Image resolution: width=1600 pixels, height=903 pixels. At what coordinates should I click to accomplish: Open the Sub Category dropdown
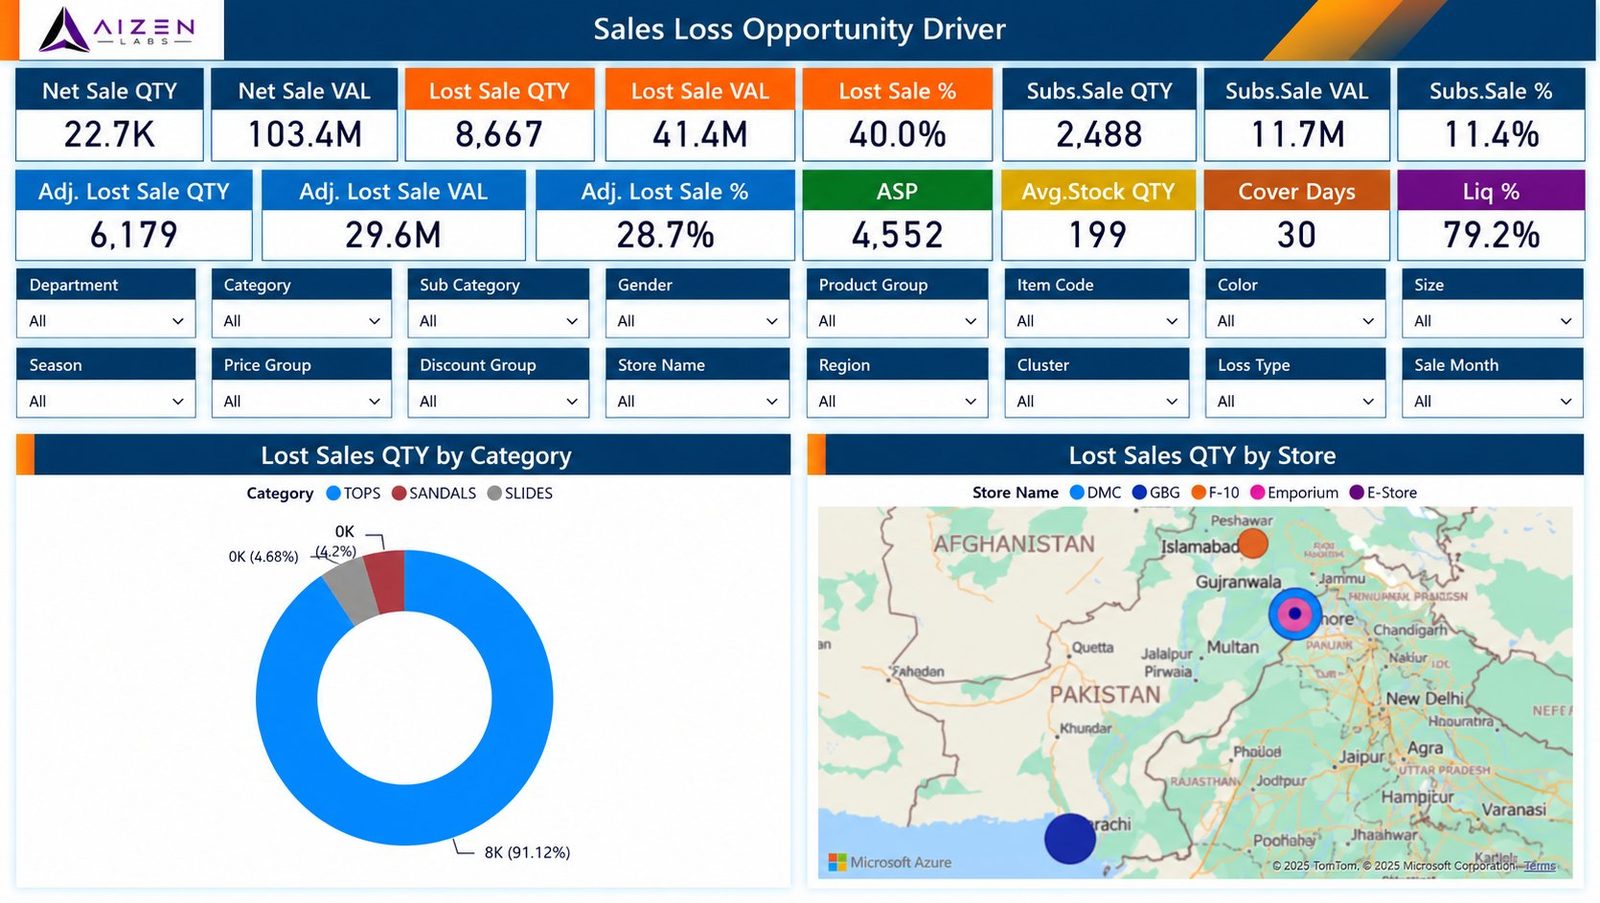[x=498, y=321]
